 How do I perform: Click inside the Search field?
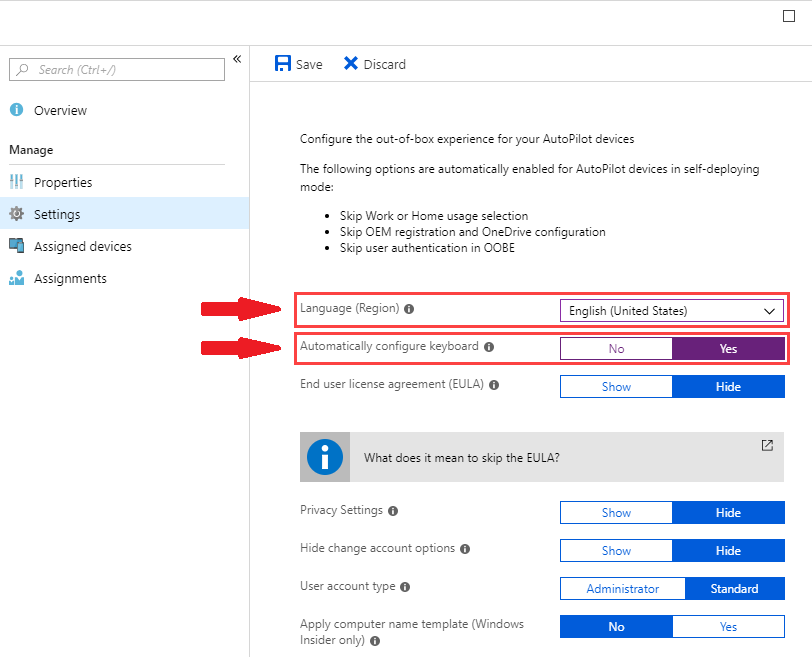point(116,70)
